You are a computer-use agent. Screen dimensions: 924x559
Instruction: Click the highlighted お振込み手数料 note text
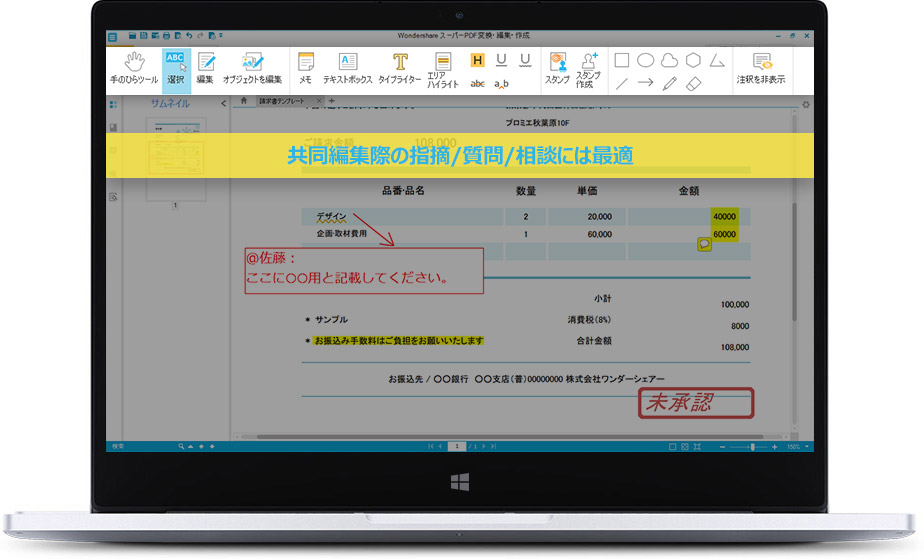coord(398,340)
